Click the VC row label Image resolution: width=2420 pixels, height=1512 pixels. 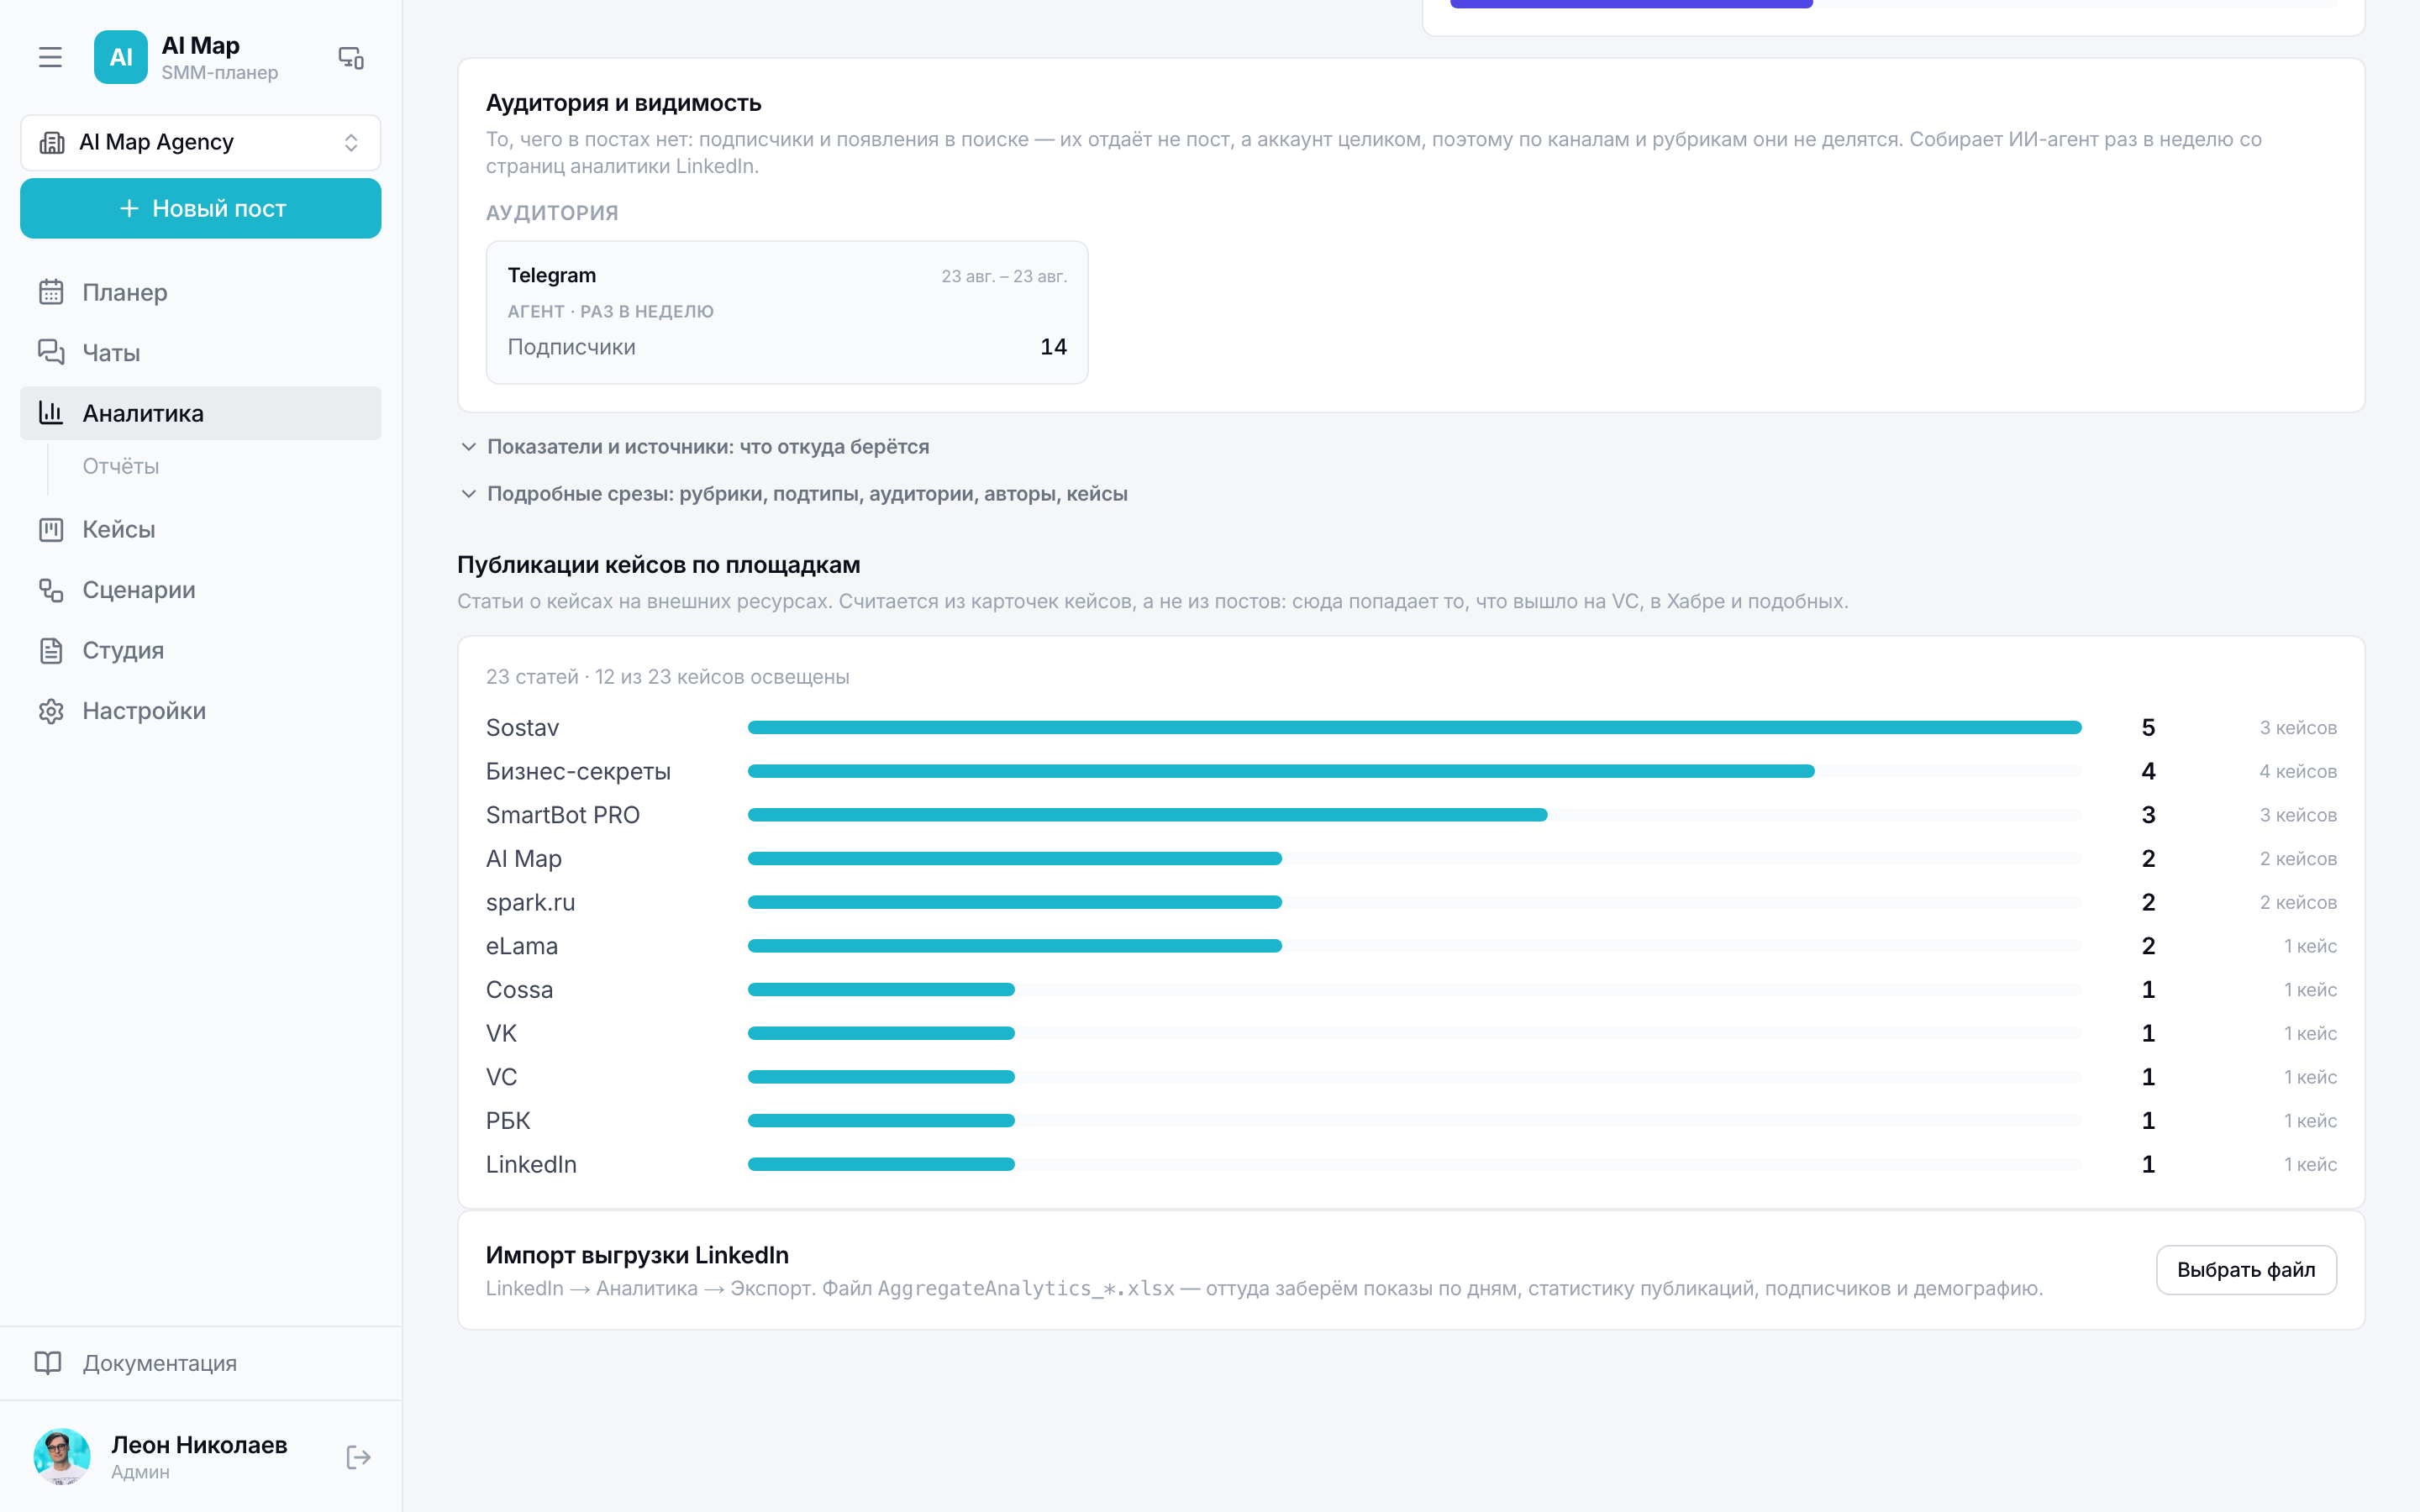pyautogui.click(x=501, y=1077)
